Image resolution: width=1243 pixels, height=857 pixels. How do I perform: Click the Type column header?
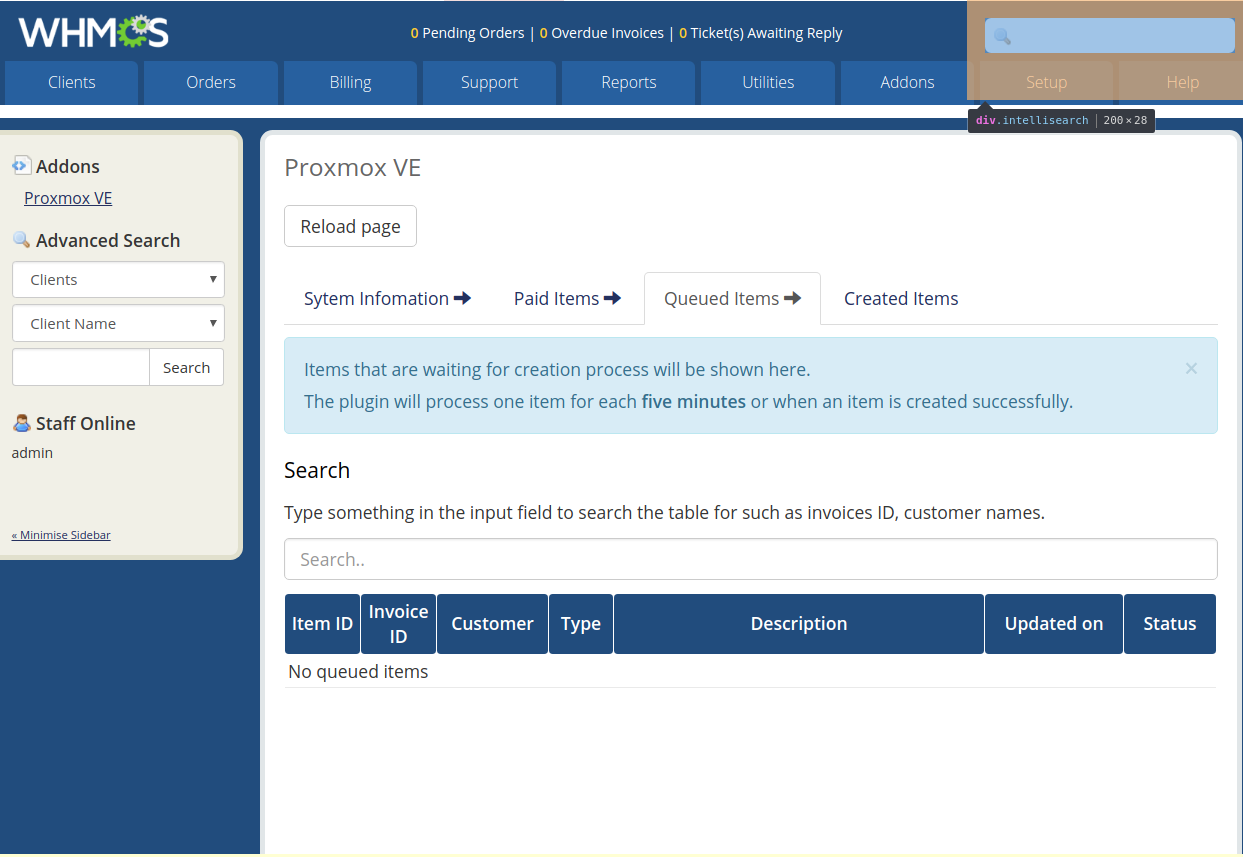(x=581, y=624)
